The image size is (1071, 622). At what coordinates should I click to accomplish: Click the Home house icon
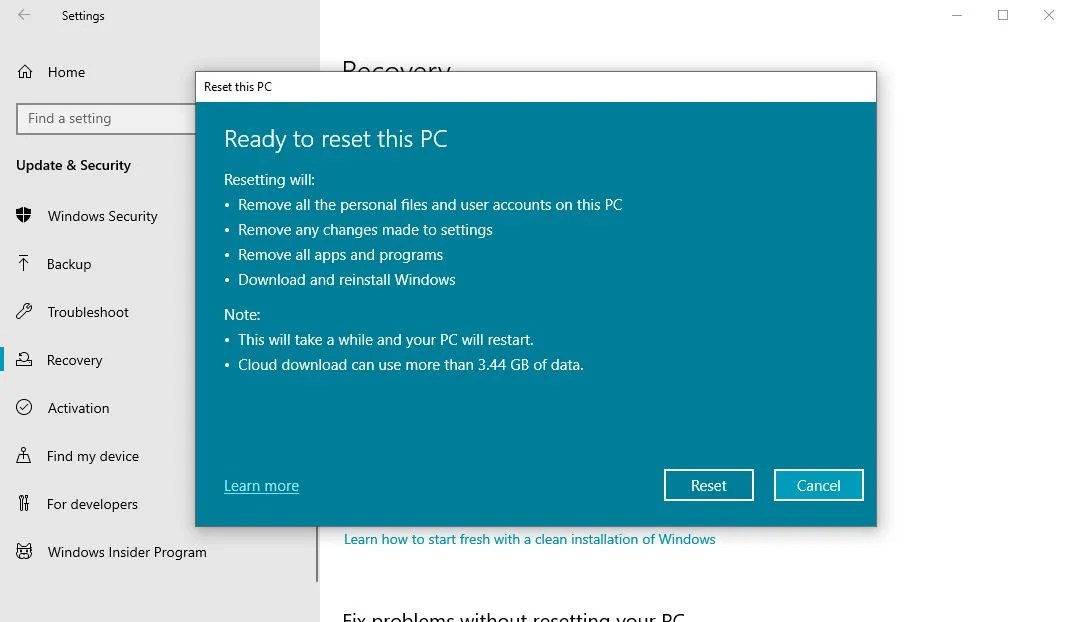[25, 72]
